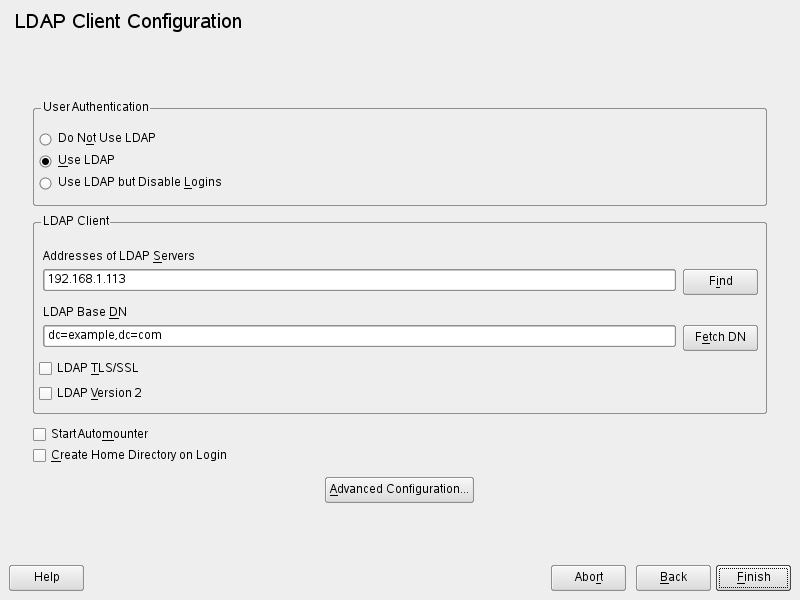Enable the Start Automounter option

pos(40,435)
